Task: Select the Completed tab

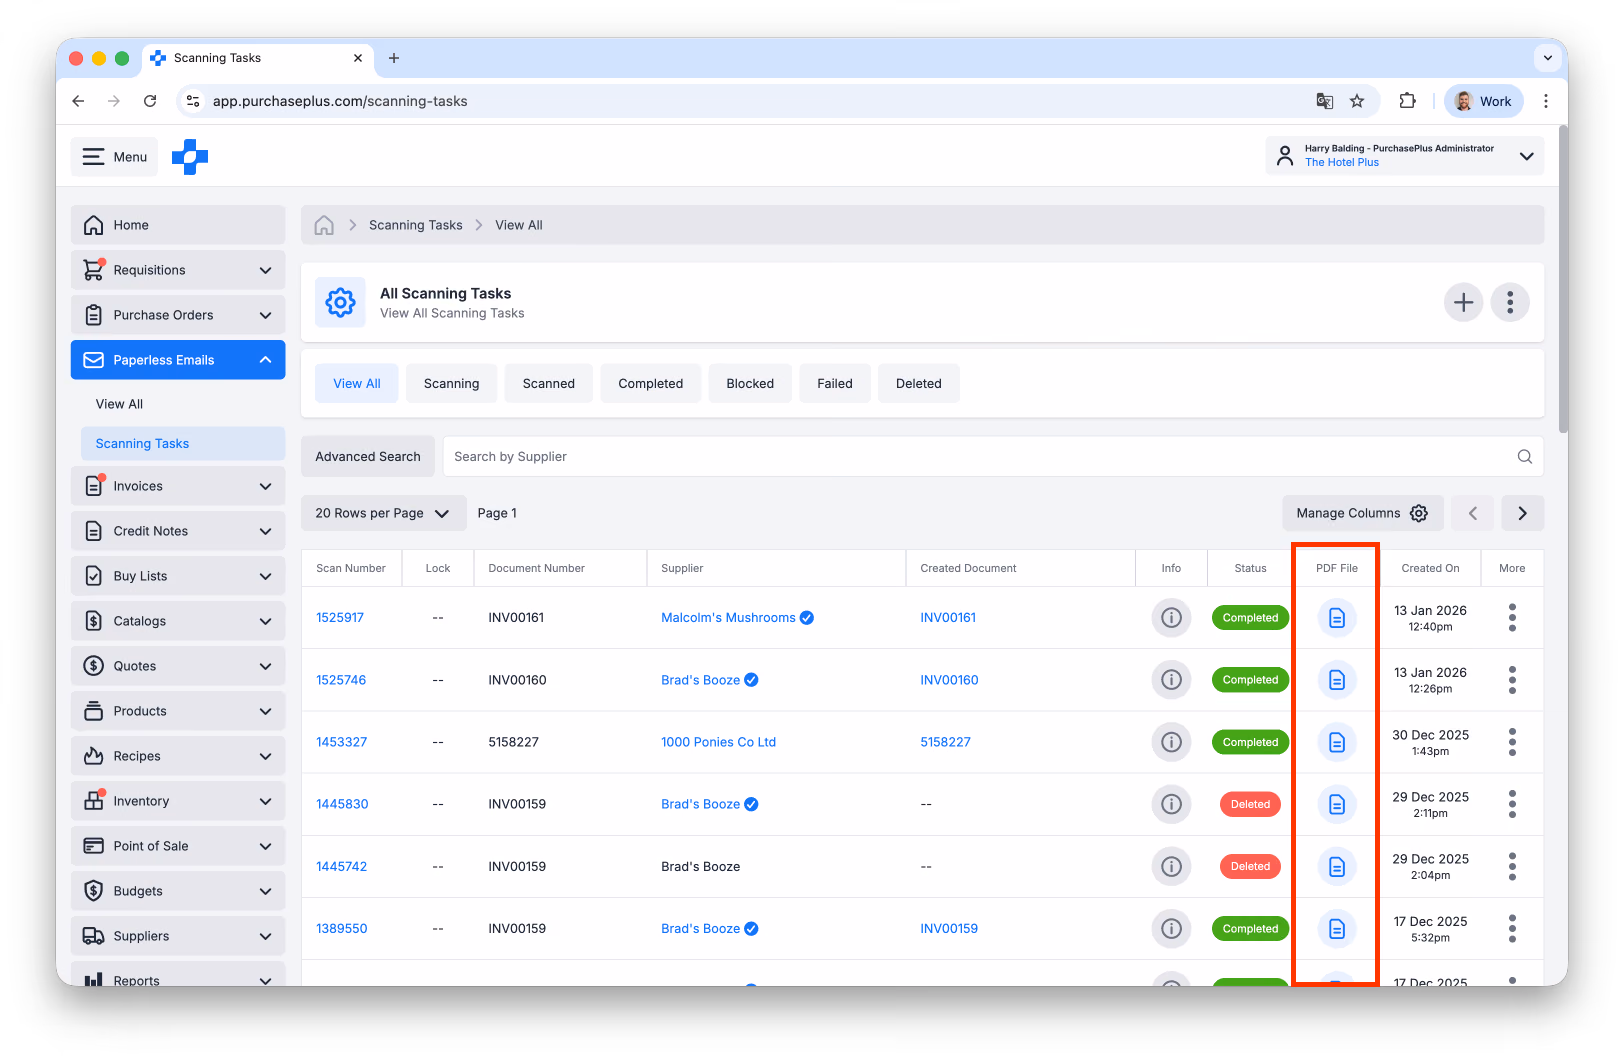Action: pyautogui.click(x=650, y=383)
